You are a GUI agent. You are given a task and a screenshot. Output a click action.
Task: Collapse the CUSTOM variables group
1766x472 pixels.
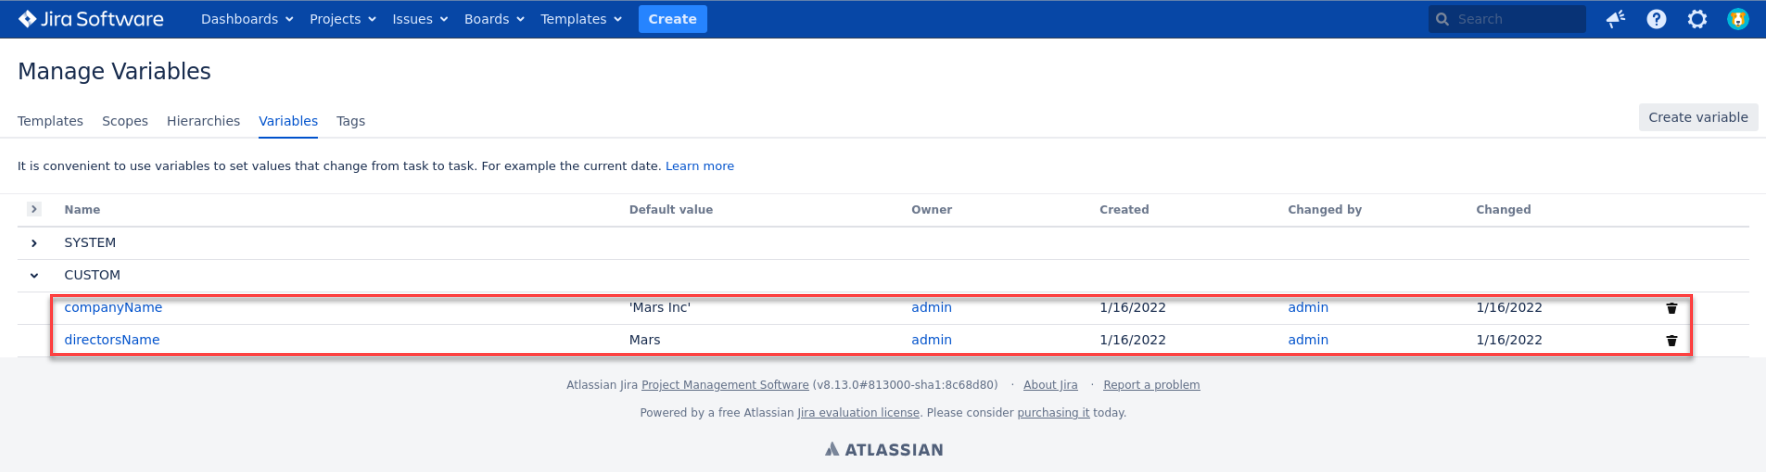34,275
